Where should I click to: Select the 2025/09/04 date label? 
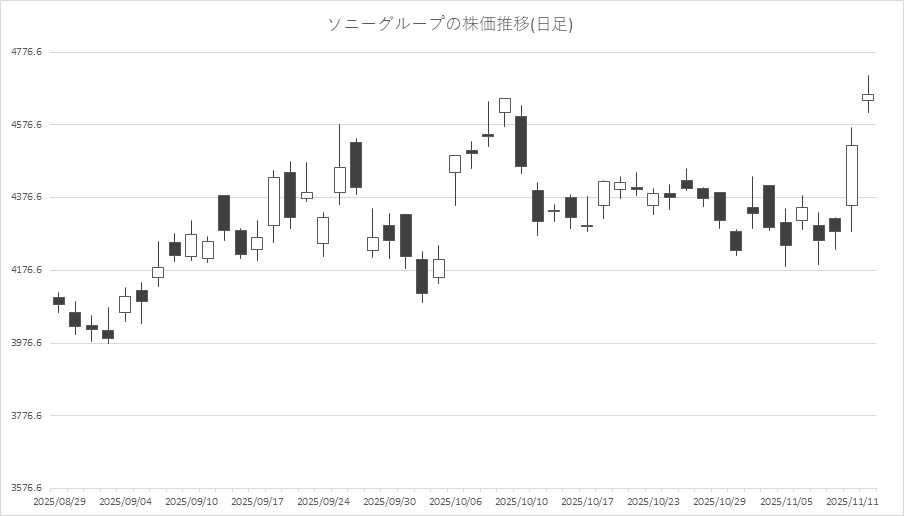click(125, 501)
